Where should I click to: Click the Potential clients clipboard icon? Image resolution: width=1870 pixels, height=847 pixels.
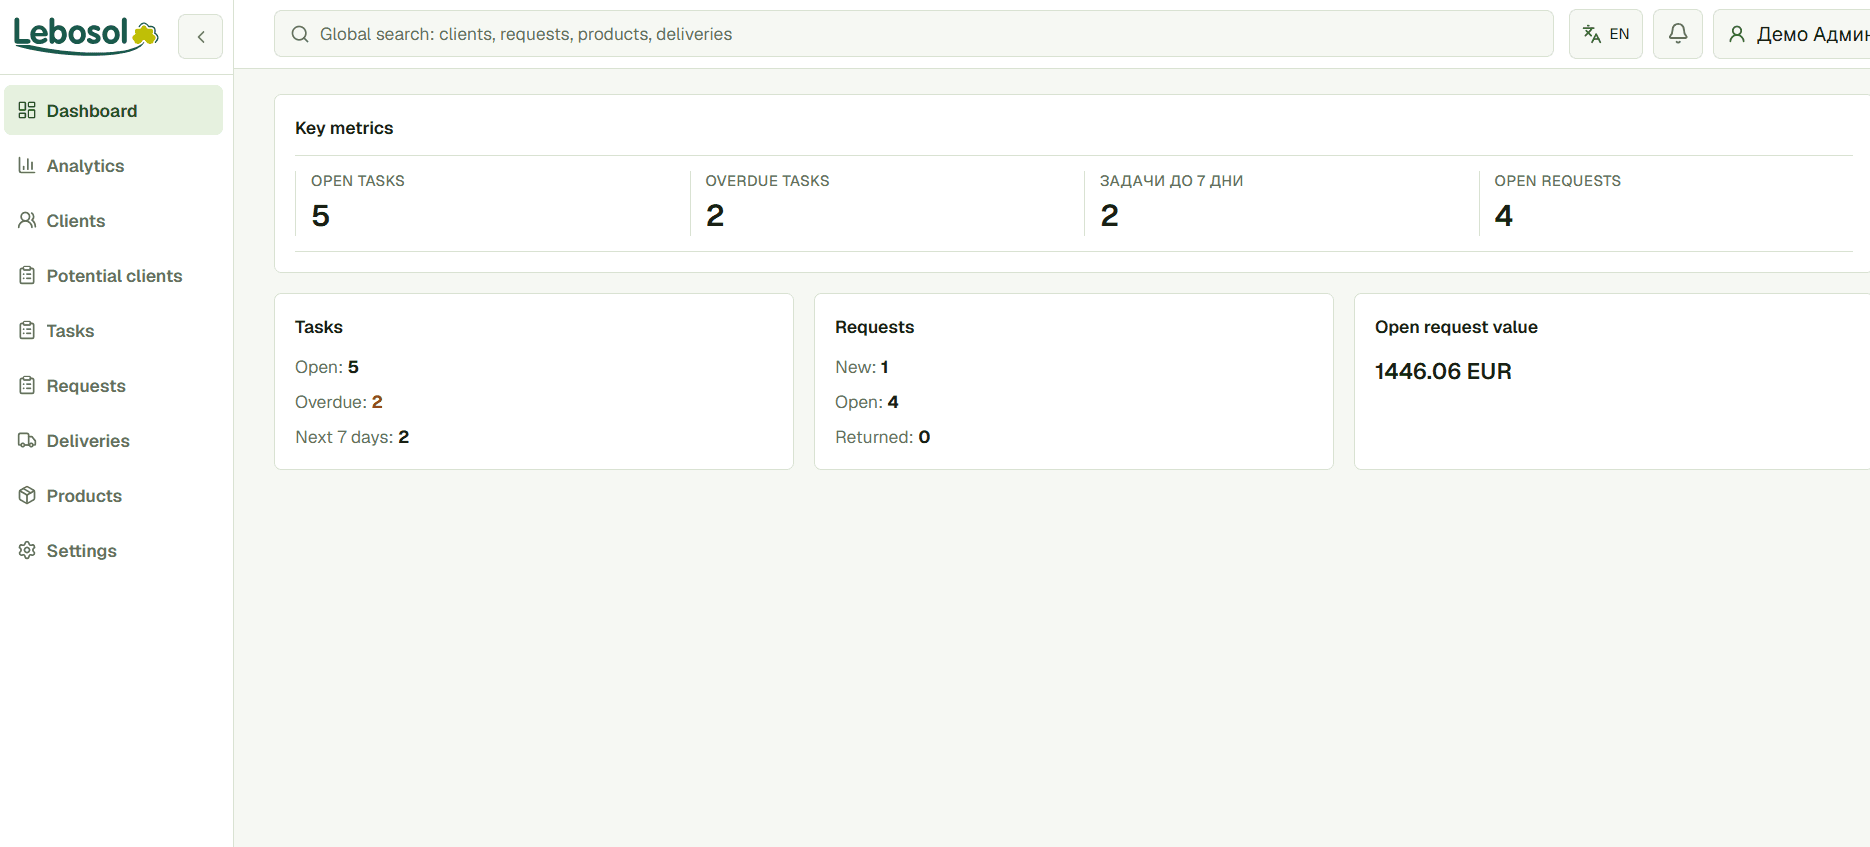click(27, 275)
